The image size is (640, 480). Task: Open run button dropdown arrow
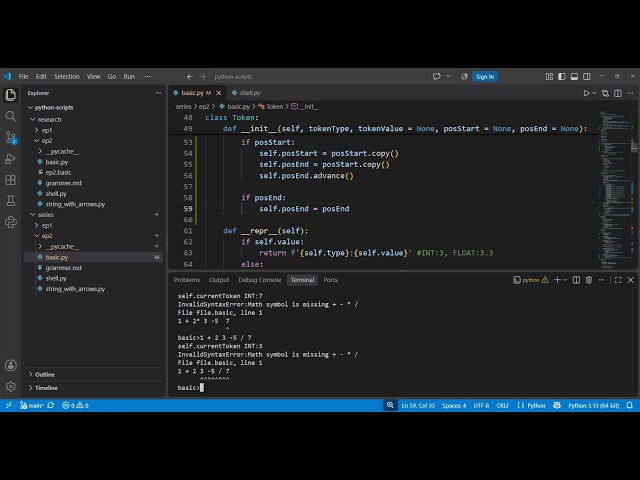click(594, 93)
